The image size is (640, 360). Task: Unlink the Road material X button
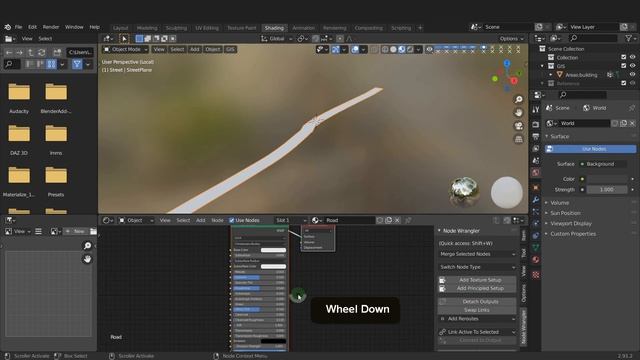pos(397,220)
